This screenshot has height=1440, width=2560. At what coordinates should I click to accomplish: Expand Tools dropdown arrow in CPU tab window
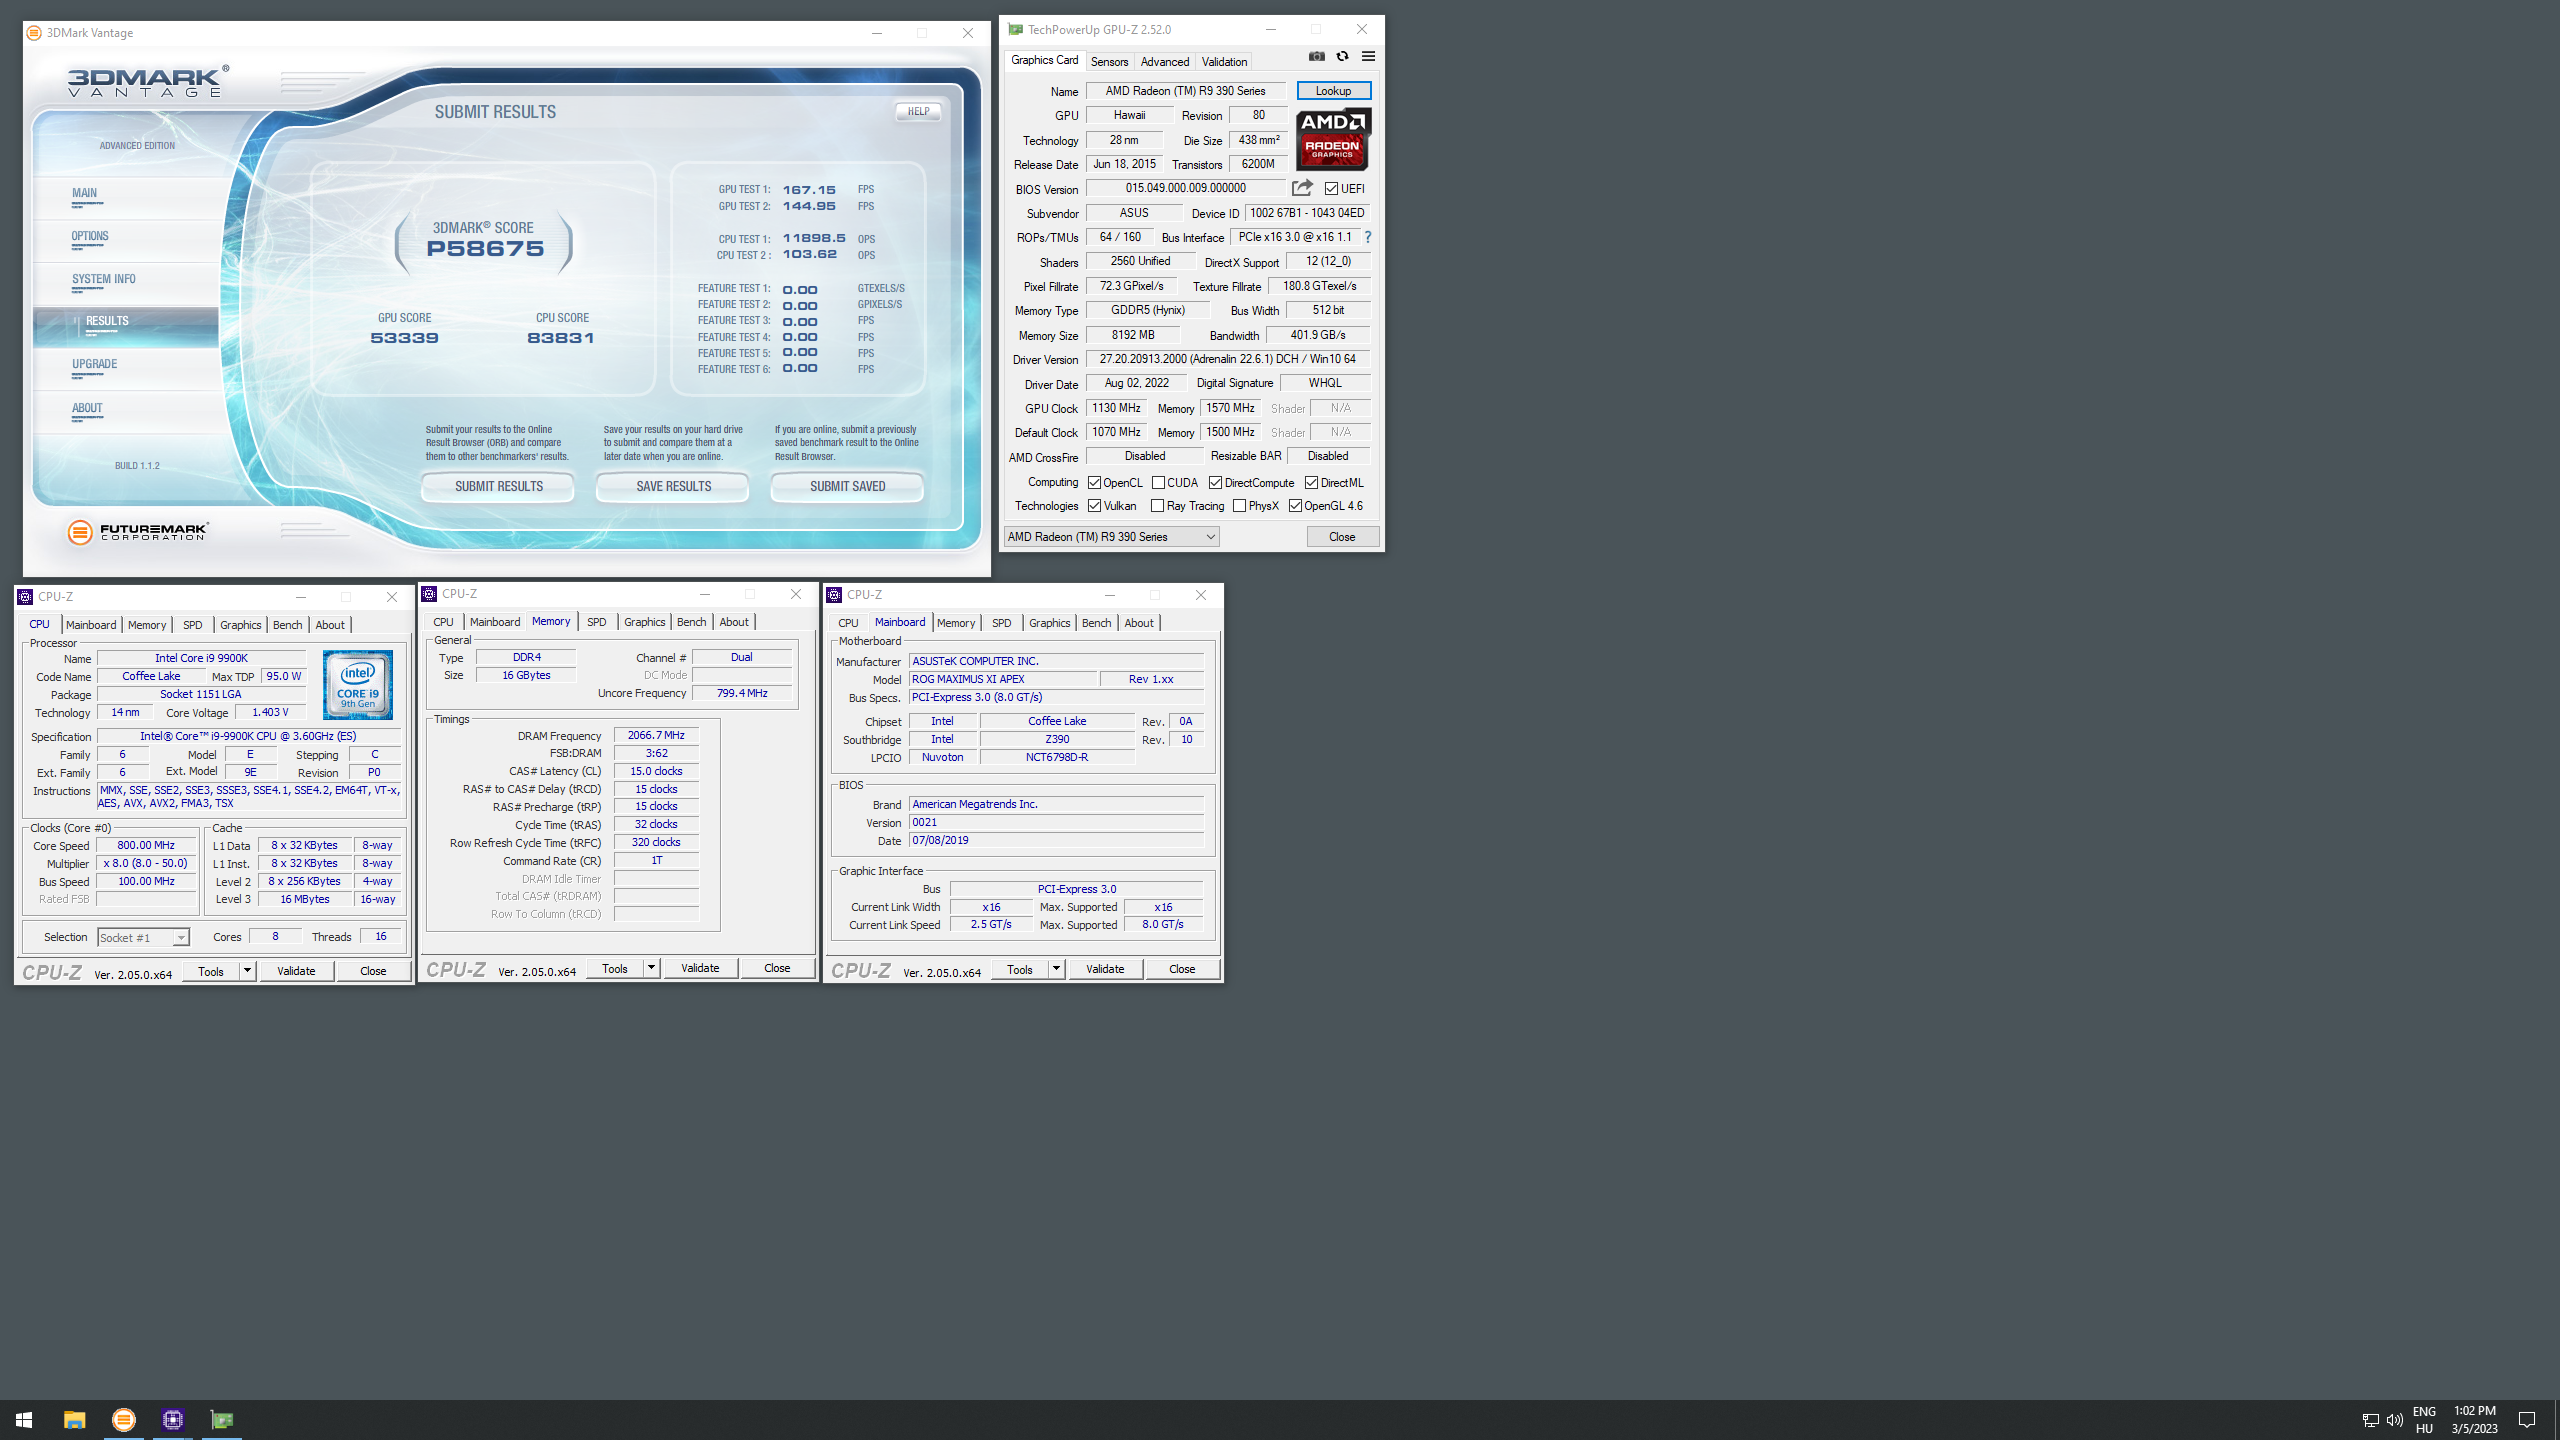click(247, 971)
